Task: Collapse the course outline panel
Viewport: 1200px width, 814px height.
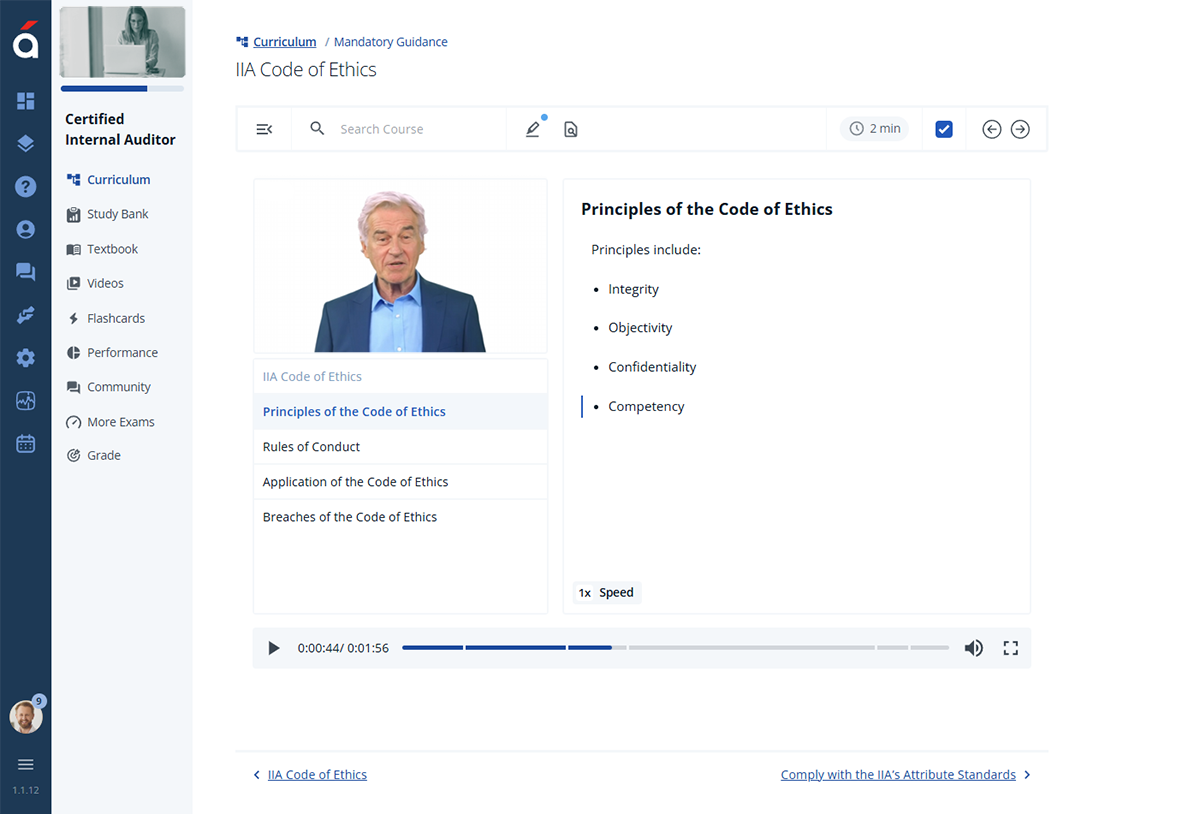Action: point(264,129)
